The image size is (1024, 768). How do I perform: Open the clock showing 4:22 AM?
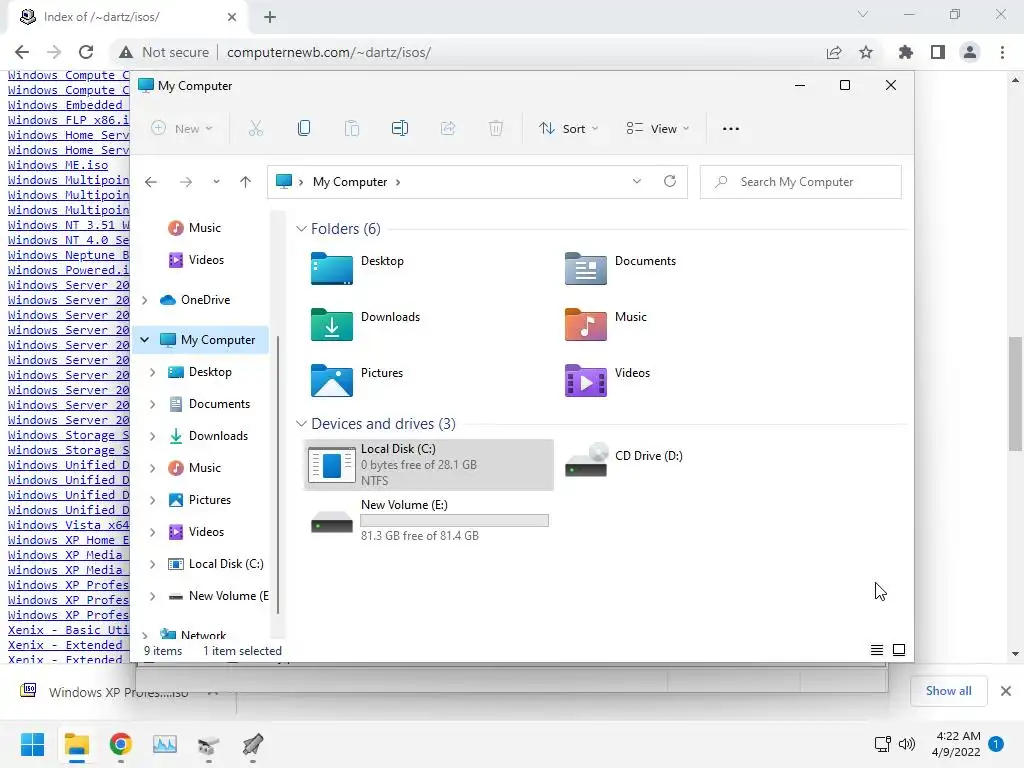[x=956, y=744]
